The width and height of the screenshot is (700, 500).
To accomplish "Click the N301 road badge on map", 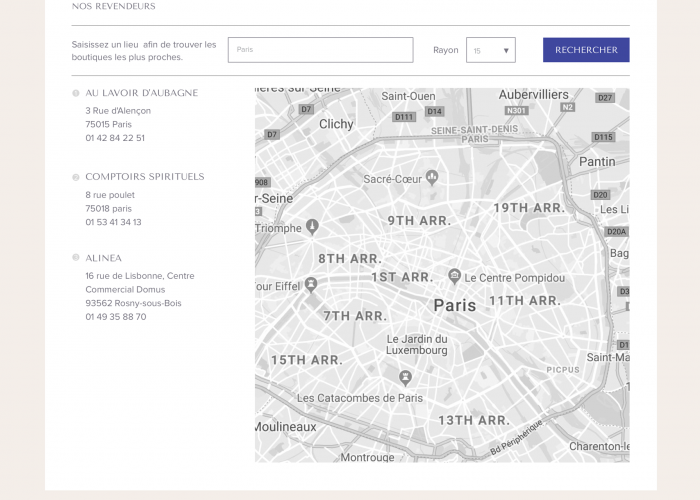I will pyautogui.click(x=517, y=110).
